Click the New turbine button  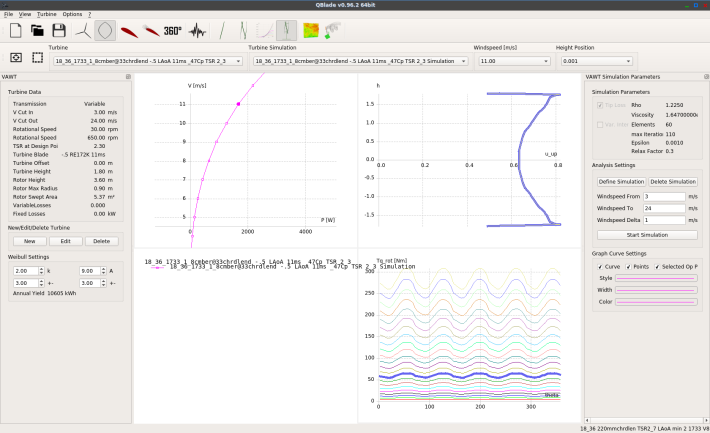[x=29, y=241]
